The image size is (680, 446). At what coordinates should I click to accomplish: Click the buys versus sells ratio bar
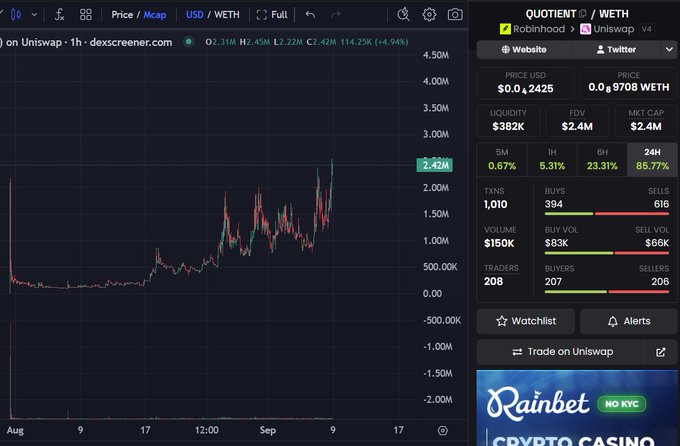607,214
